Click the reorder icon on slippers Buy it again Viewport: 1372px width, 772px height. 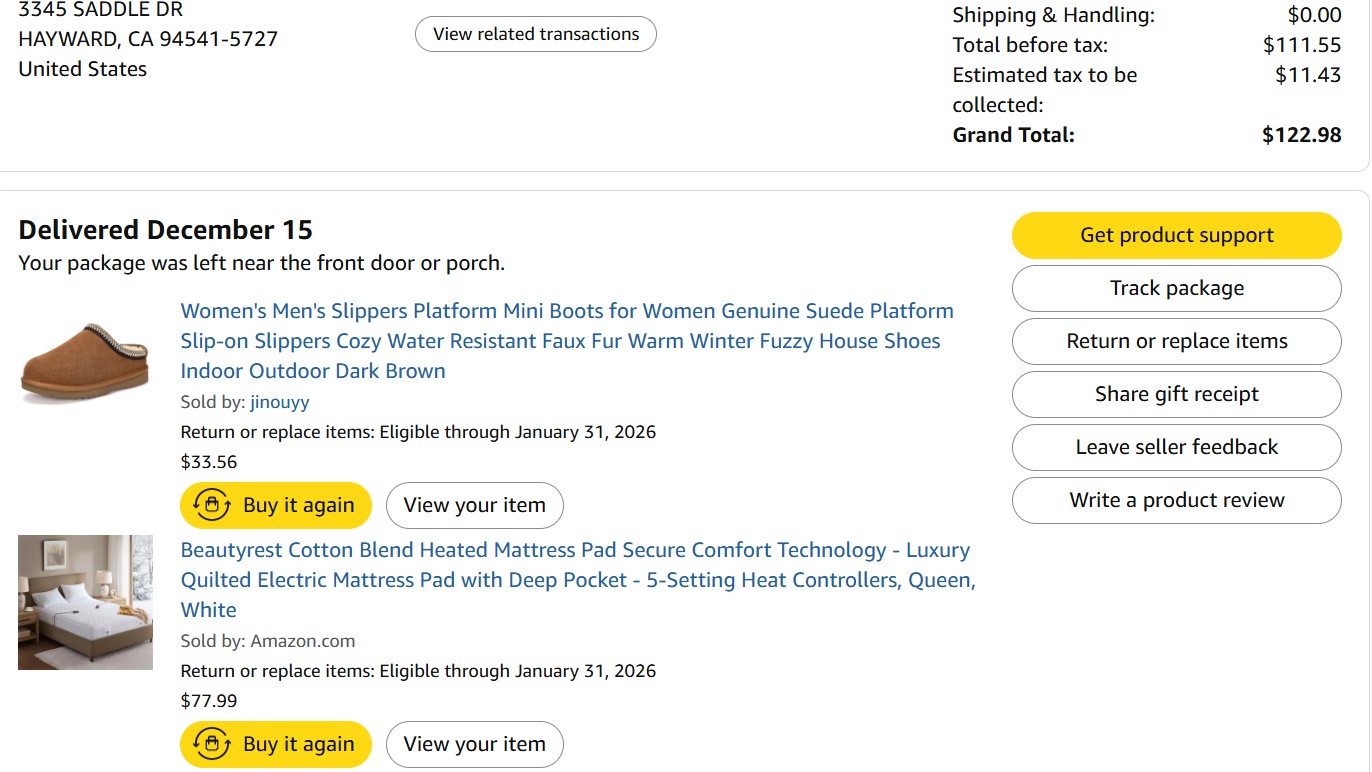point(211,505)
